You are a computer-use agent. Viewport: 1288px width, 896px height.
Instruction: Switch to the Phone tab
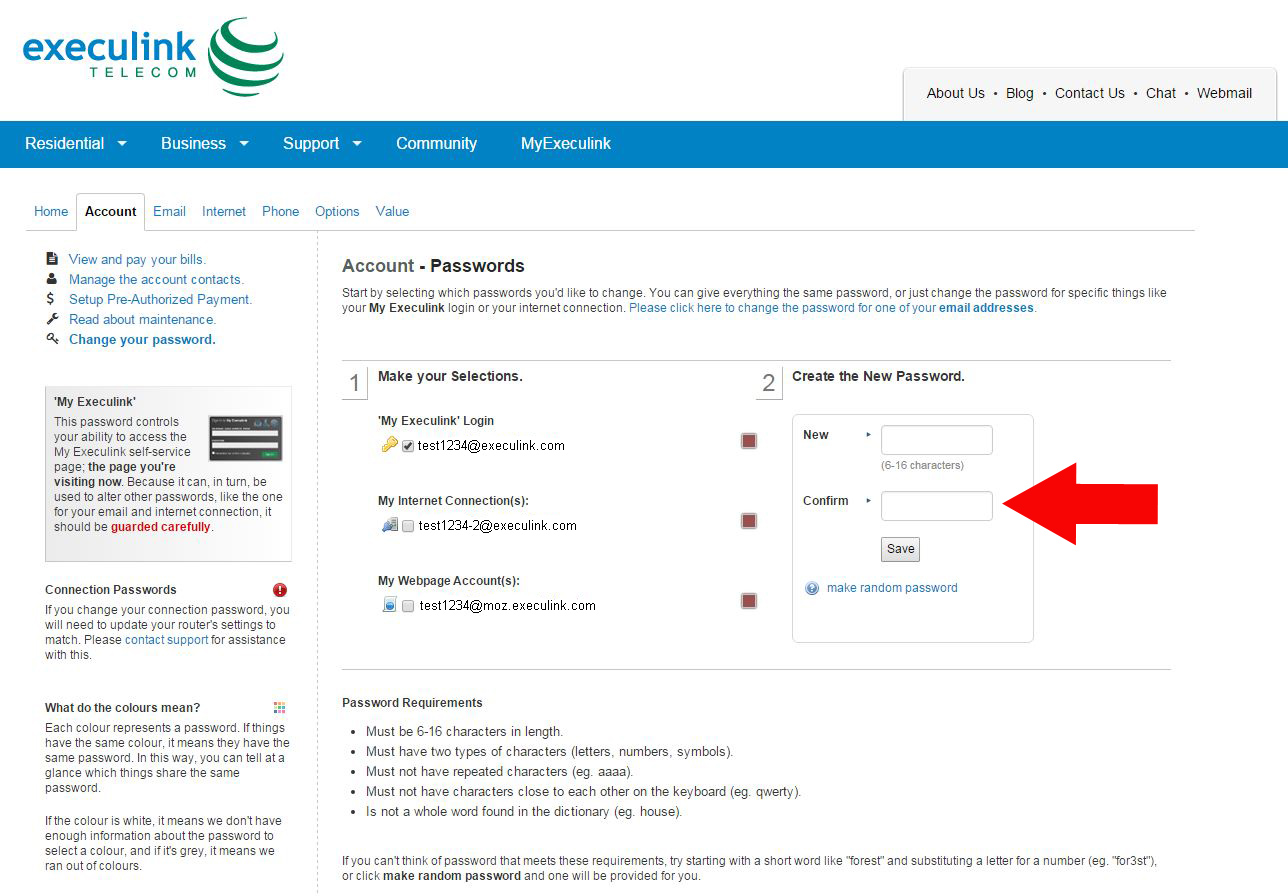[281, 211]
